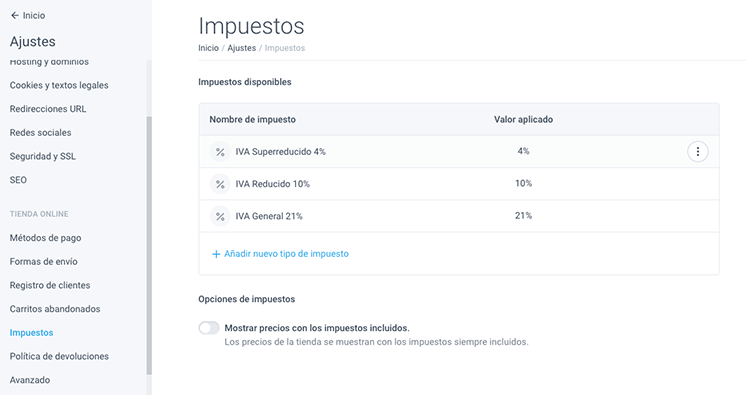Open Métodos de pago settings

[45, 238]
